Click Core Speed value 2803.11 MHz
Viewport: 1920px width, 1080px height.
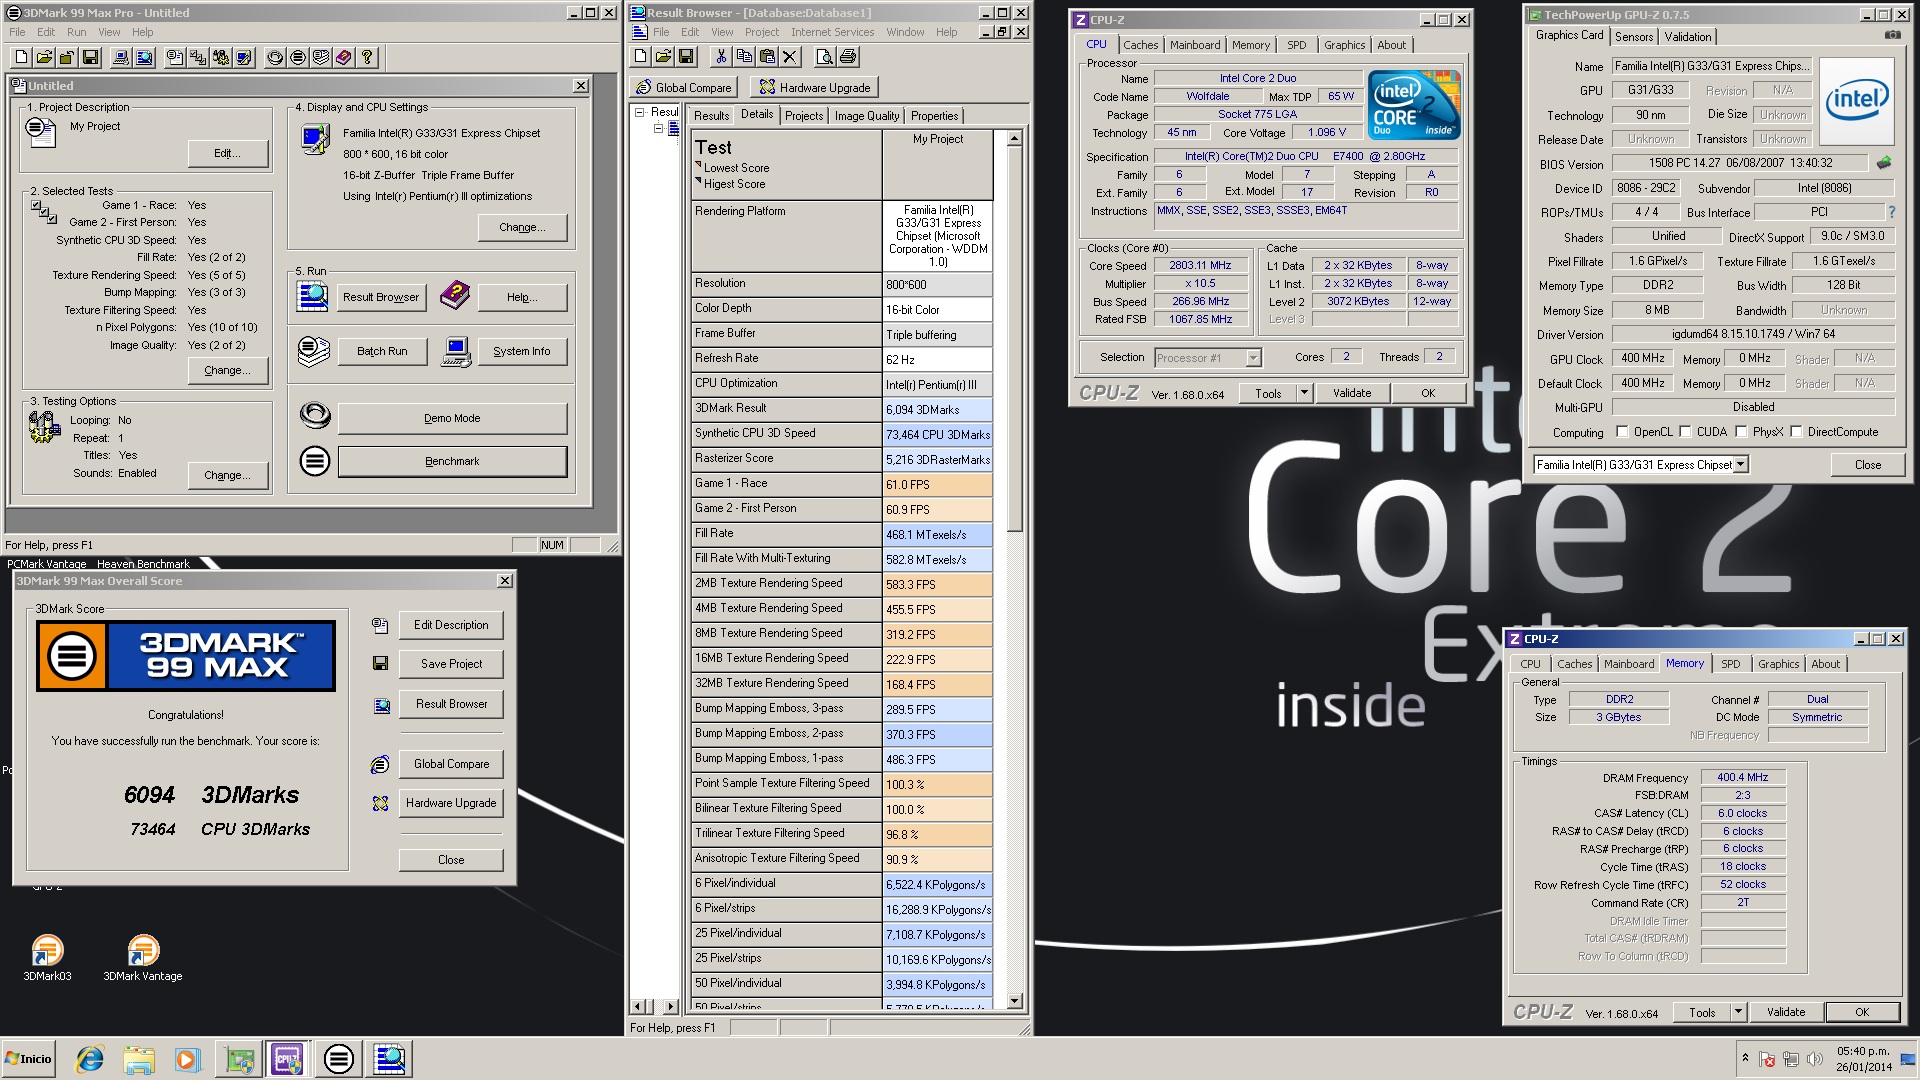click(x=1200, y=265)
